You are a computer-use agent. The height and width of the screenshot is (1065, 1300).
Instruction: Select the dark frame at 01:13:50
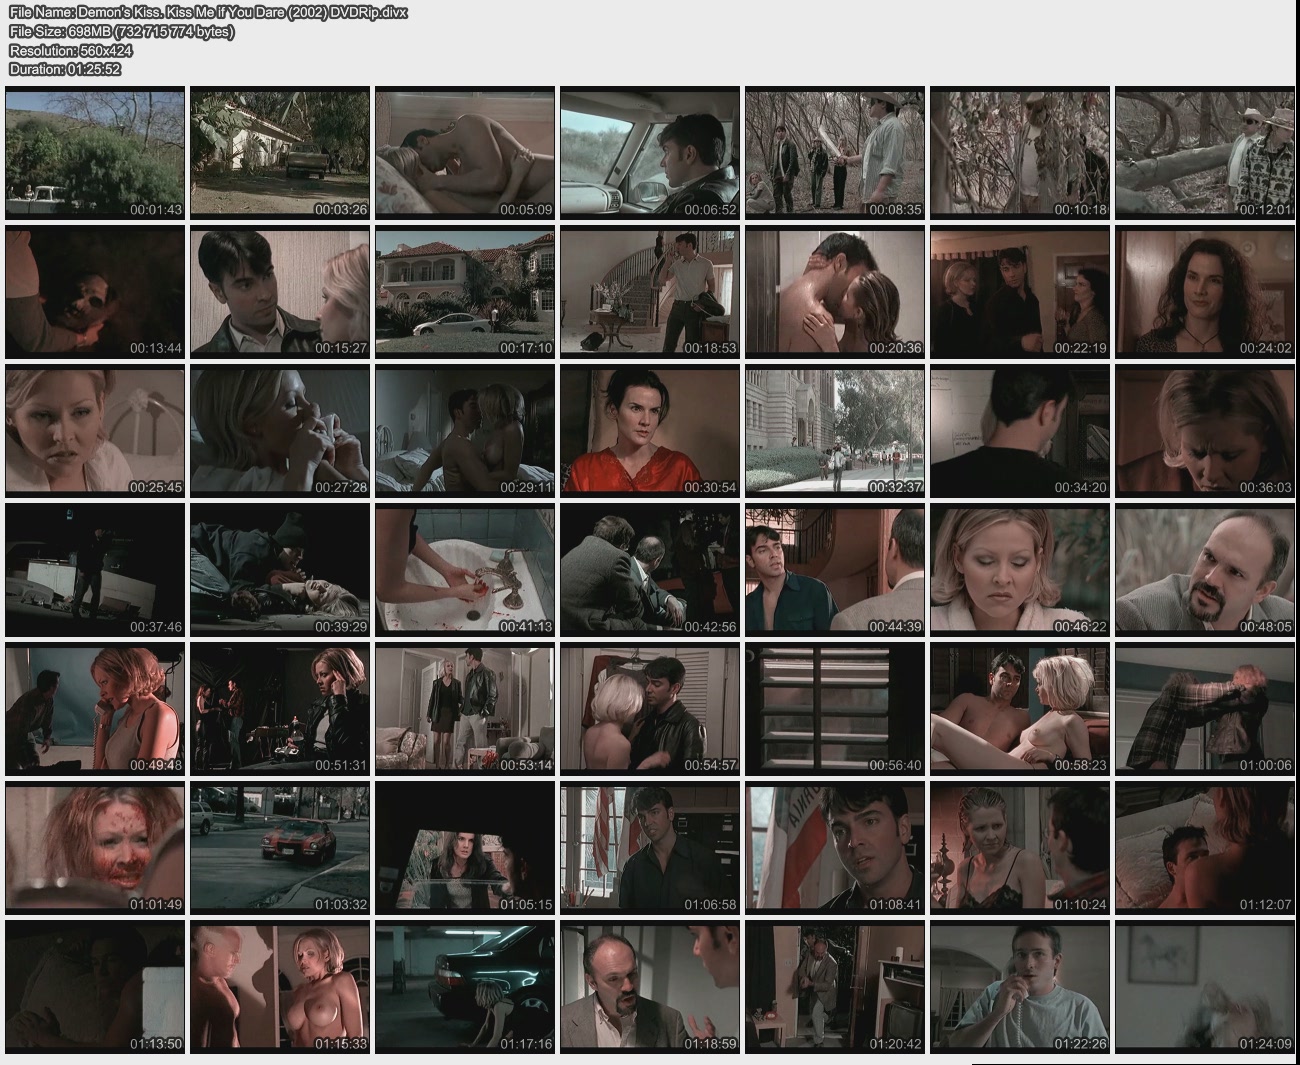95,988
